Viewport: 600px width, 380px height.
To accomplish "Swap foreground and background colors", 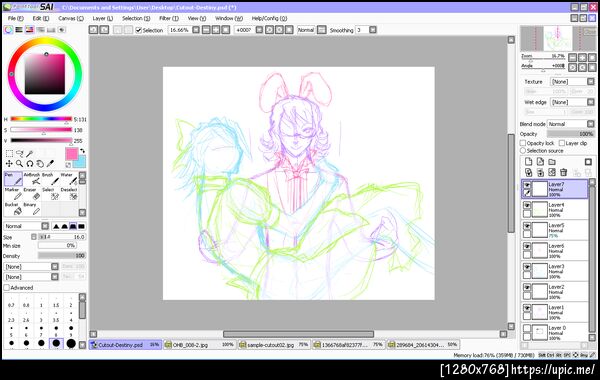I will (82, 151).
